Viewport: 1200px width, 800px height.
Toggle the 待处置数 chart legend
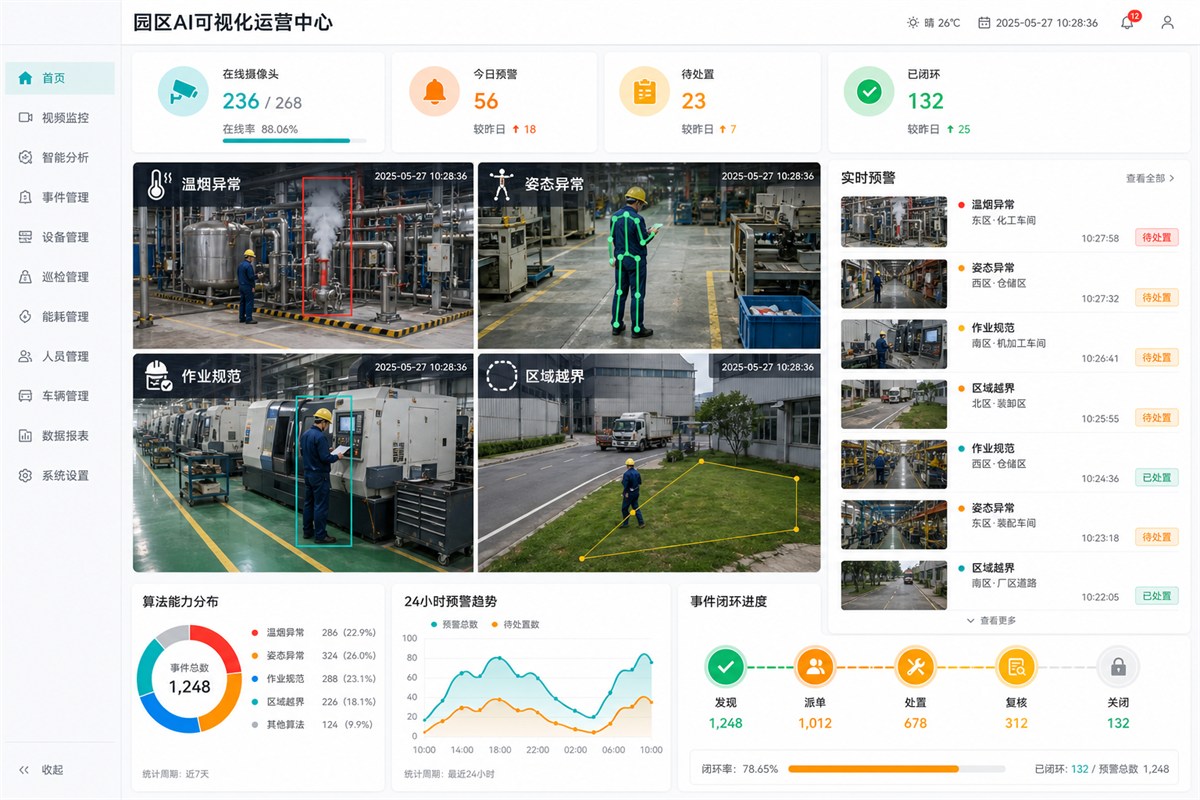[x=515, y=624]
